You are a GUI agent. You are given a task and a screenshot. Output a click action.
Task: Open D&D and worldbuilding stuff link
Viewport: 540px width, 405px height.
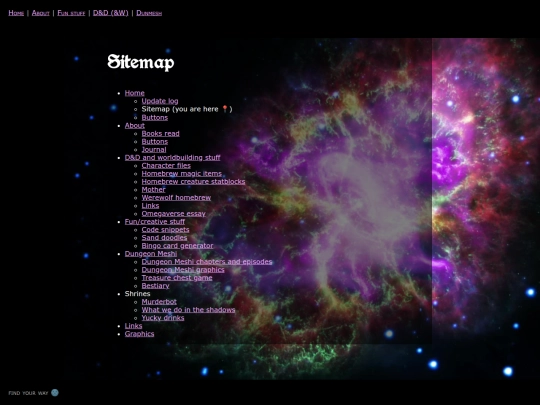pyautogui.click(x=173, y=157)
